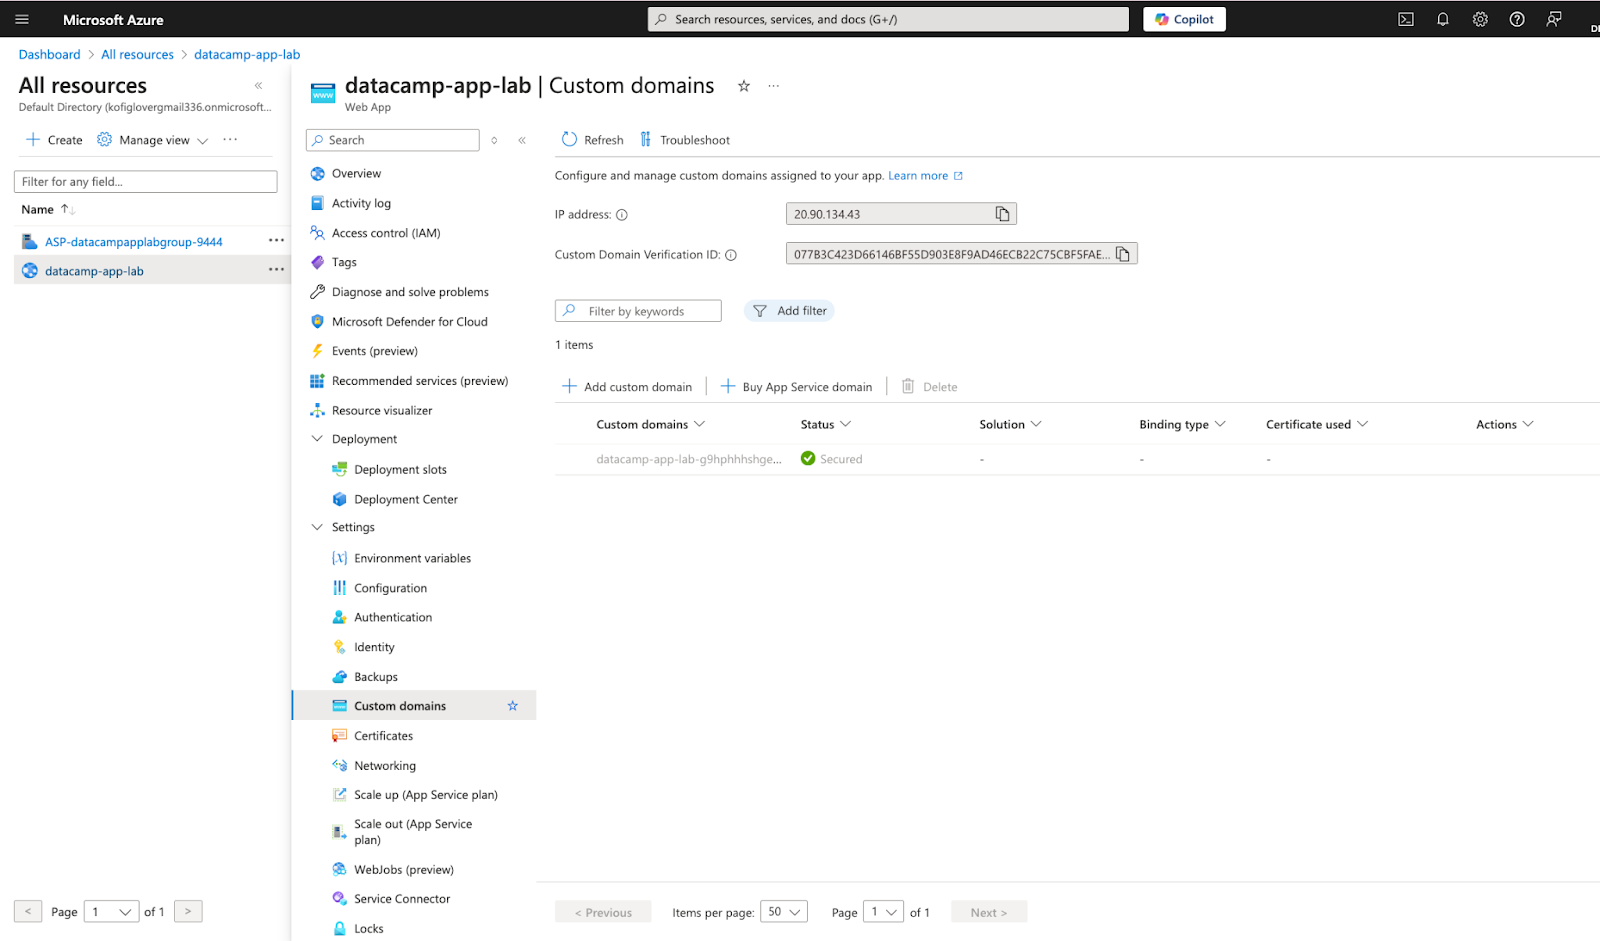Screen dimensions: 1600x941
Task: Open the Azure portal hamburger menu
Action: coord(22,19)
